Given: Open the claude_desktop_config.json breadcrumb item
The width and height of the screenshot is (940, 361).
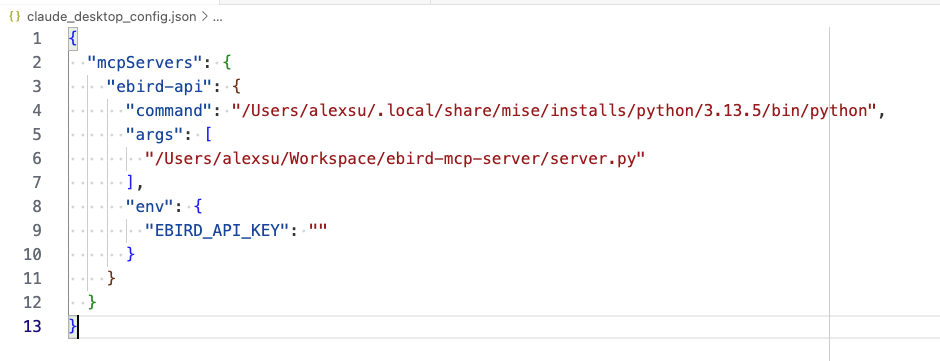Looking at the screenshot, I should 112,17.
